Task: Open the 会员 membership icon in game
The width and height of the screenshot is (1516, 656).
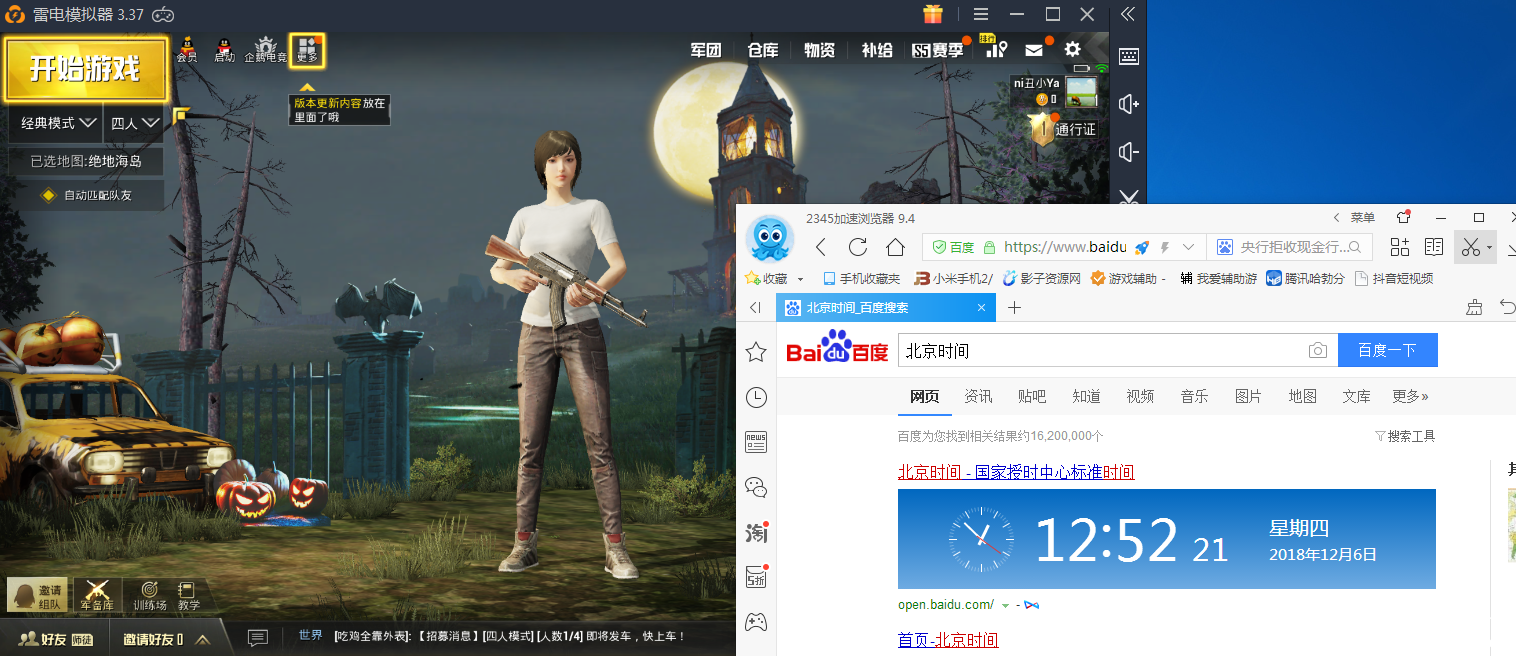Action: click(x=187, y=50)
